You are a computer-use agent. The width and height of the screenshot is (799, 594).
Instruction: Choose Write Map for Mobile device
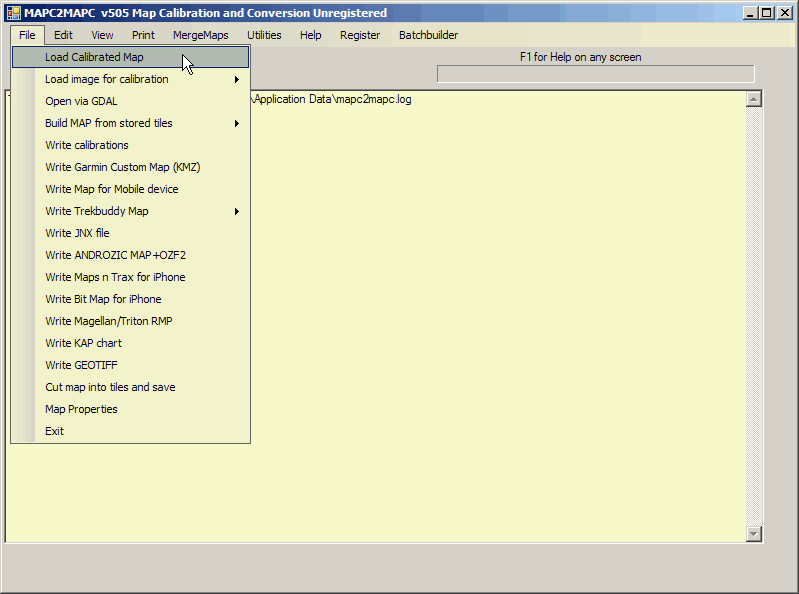[x=130, y=188]
